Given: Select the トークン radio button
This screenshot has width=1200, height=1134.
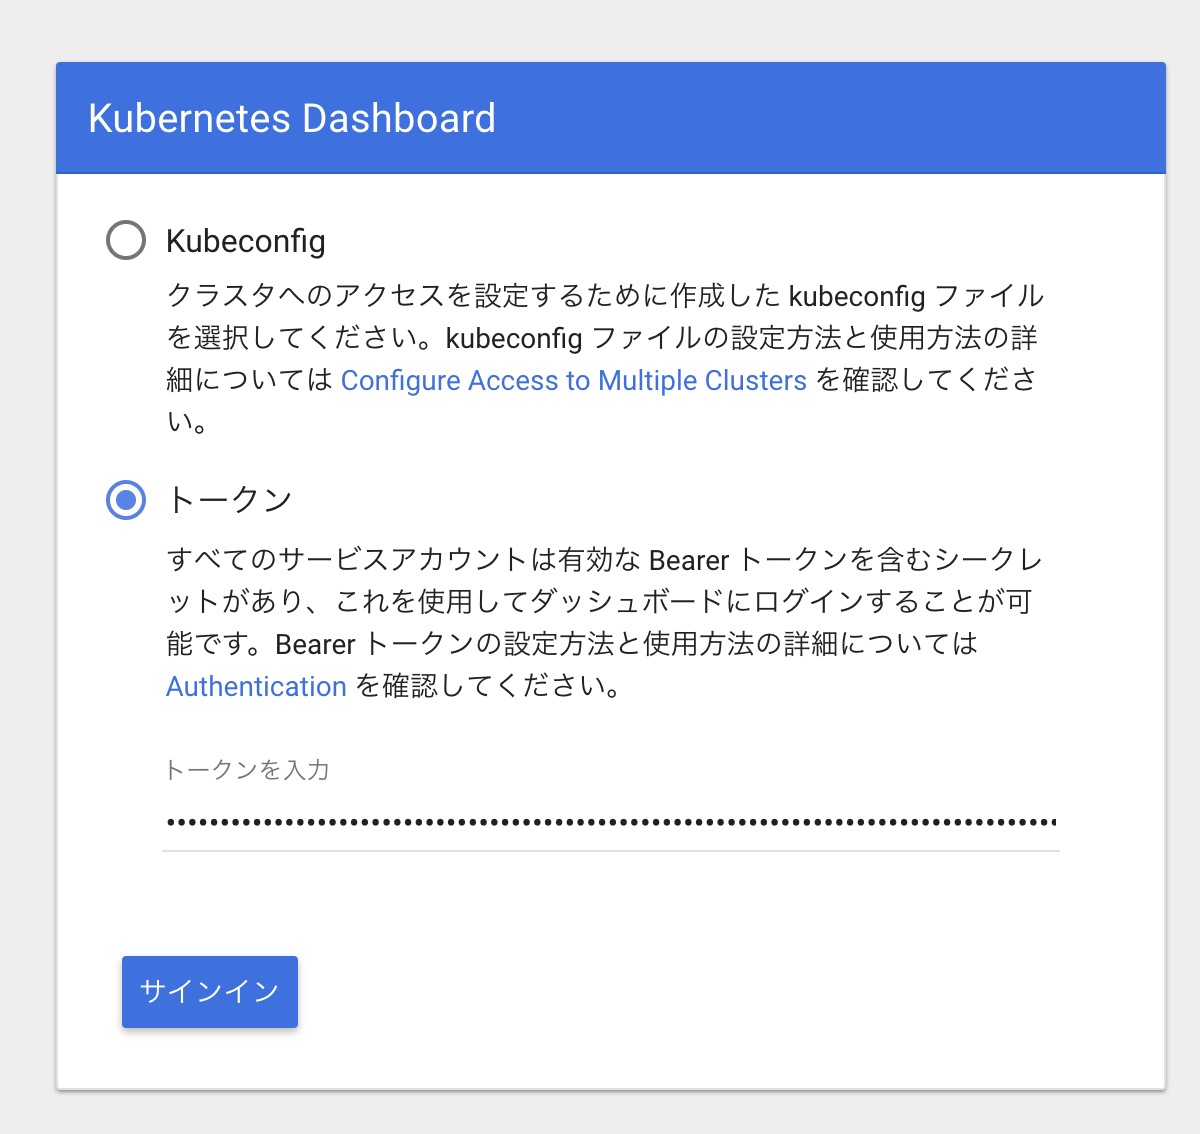Looking at the screenshot, I should point(126,499).
